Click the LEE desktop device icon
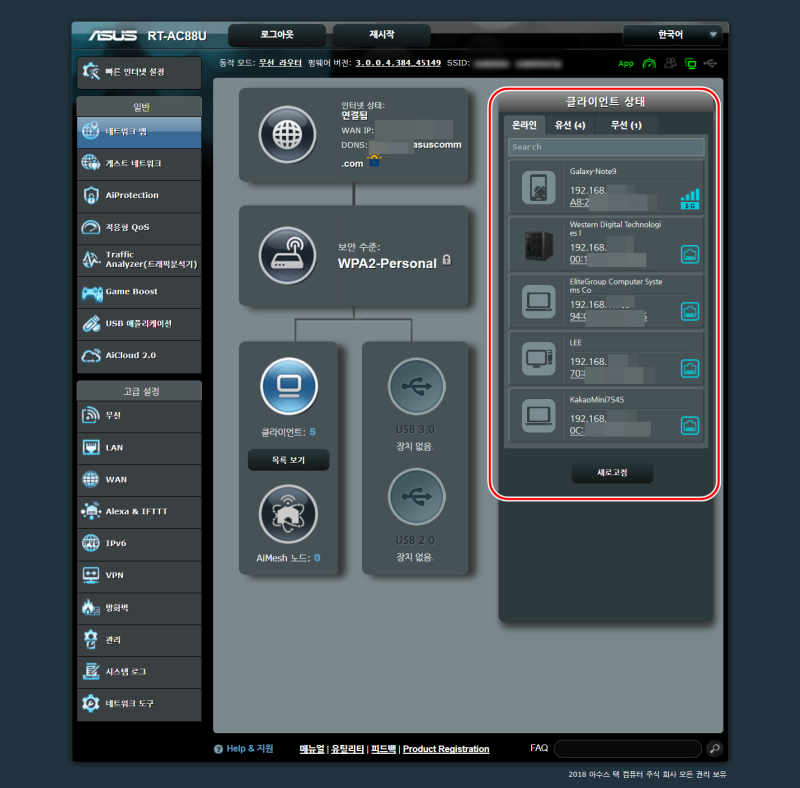 point(538,359)
